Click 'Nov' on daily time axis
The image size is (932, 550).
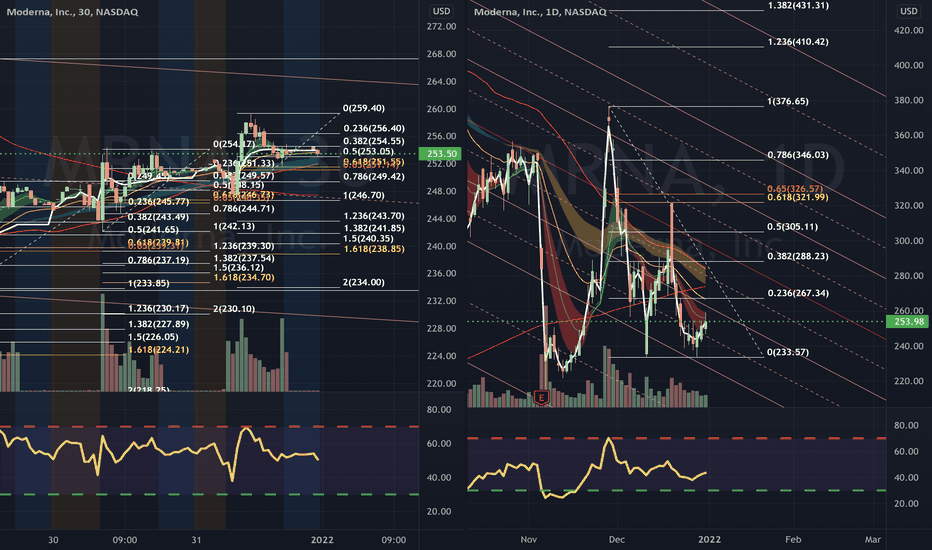(528, 540)
